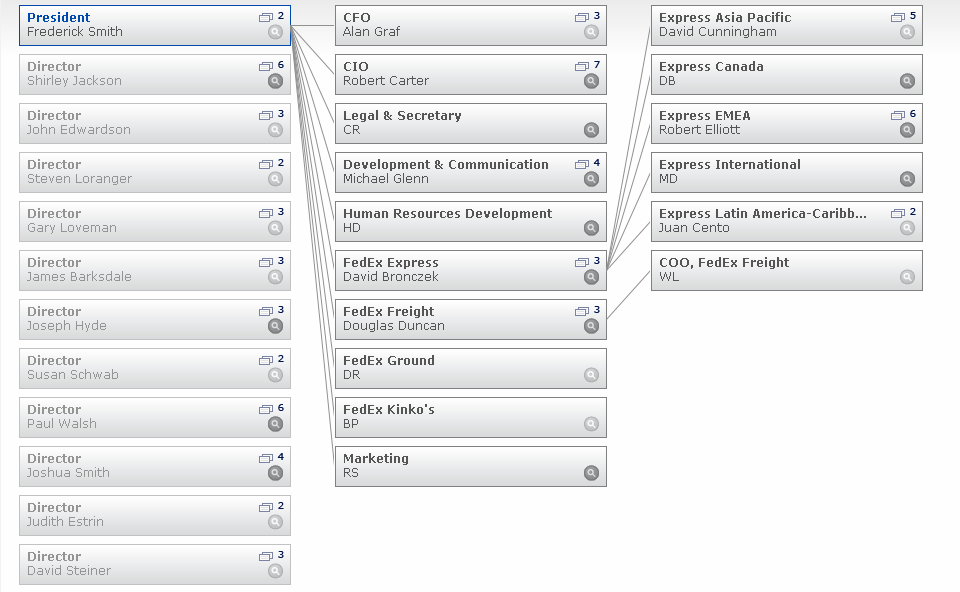This screenshot has width=960, height=592.
Task: Expand subordinates count 2 on President card
Action: click(x=271, y=17)
